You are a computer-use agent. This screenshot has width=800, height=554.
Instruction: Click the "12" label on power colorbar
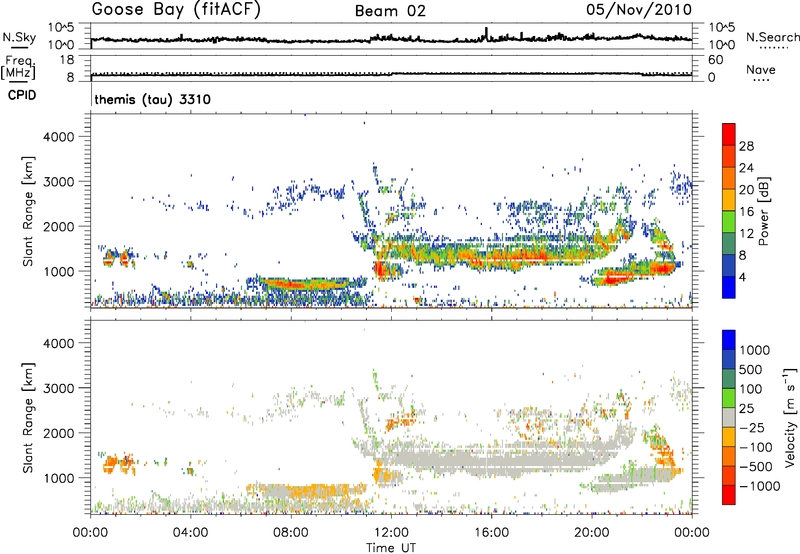point(746,234)
